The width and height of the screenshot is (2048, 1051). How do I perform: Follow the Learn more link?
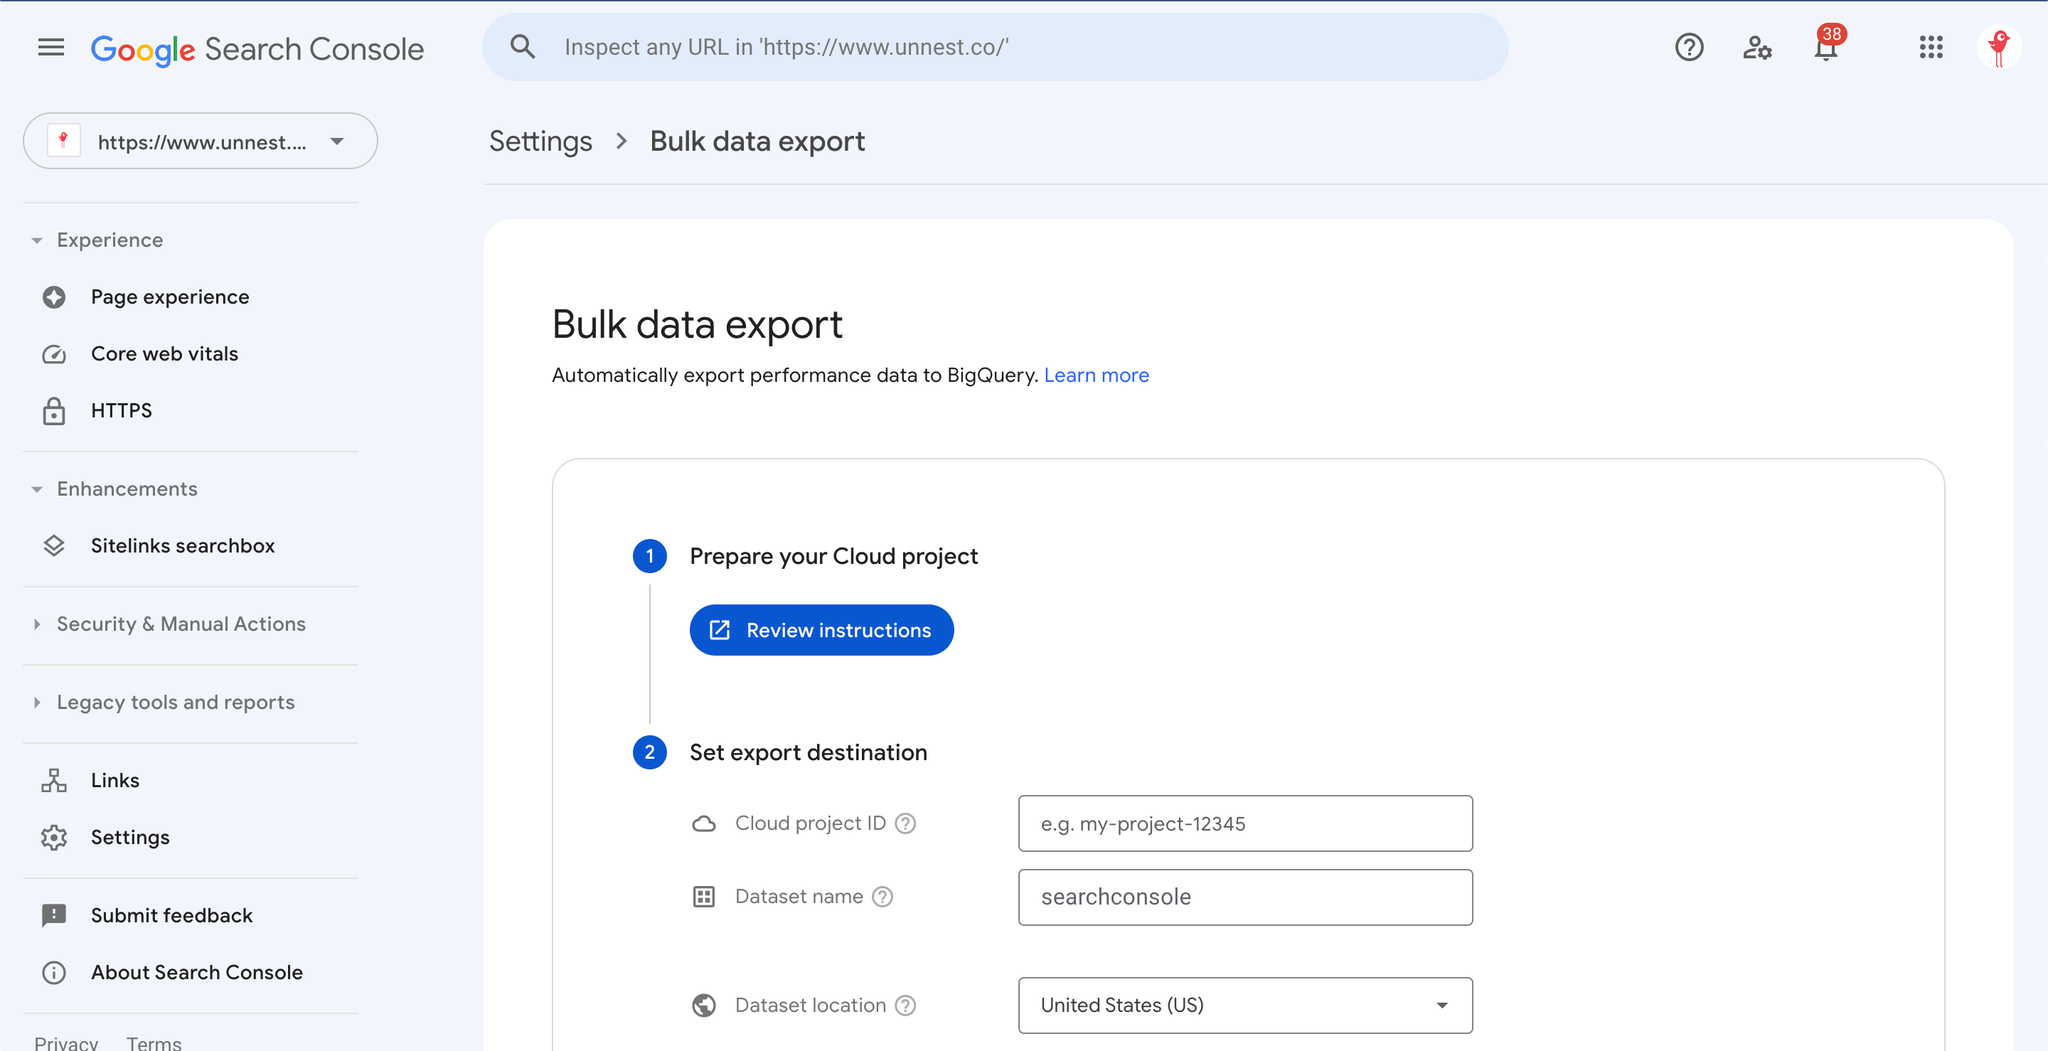point(1096,375)
